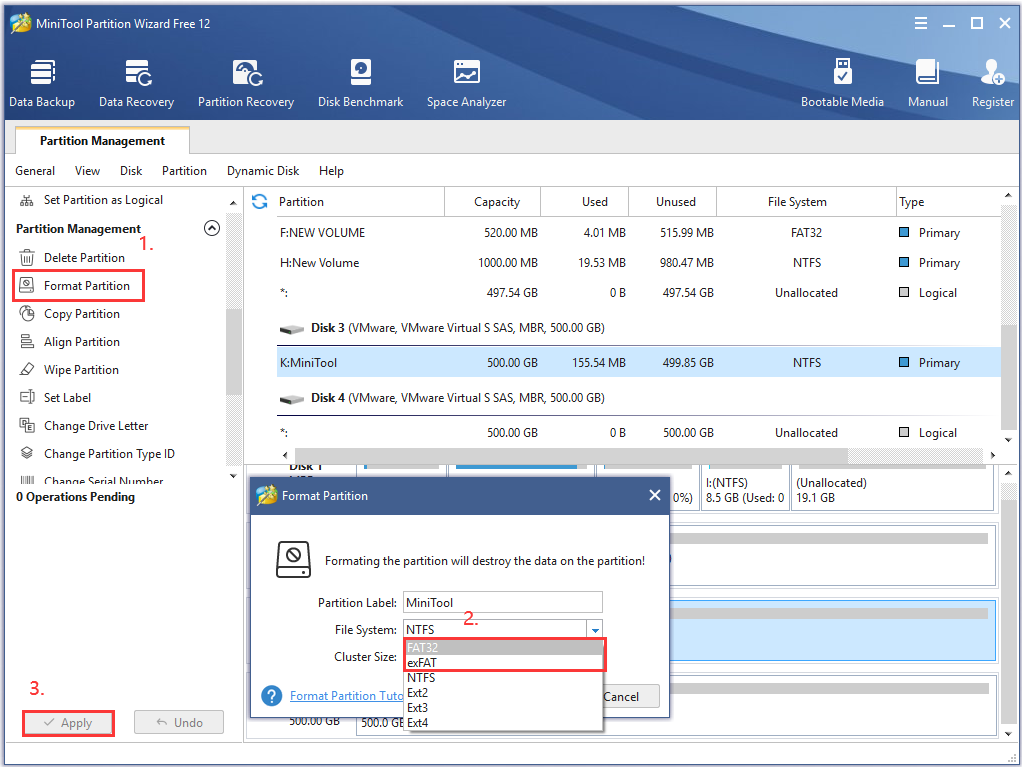Open the Format Partition Tutorial link
The height and width of the screenshot is (767, 1022).
[346, 696]
